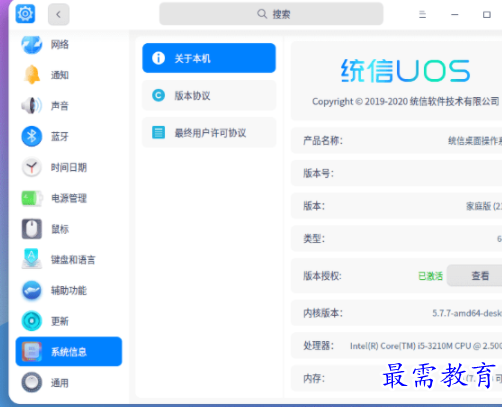
Task: Open the 电源管理 battery icon
Action: pos(32,198)
